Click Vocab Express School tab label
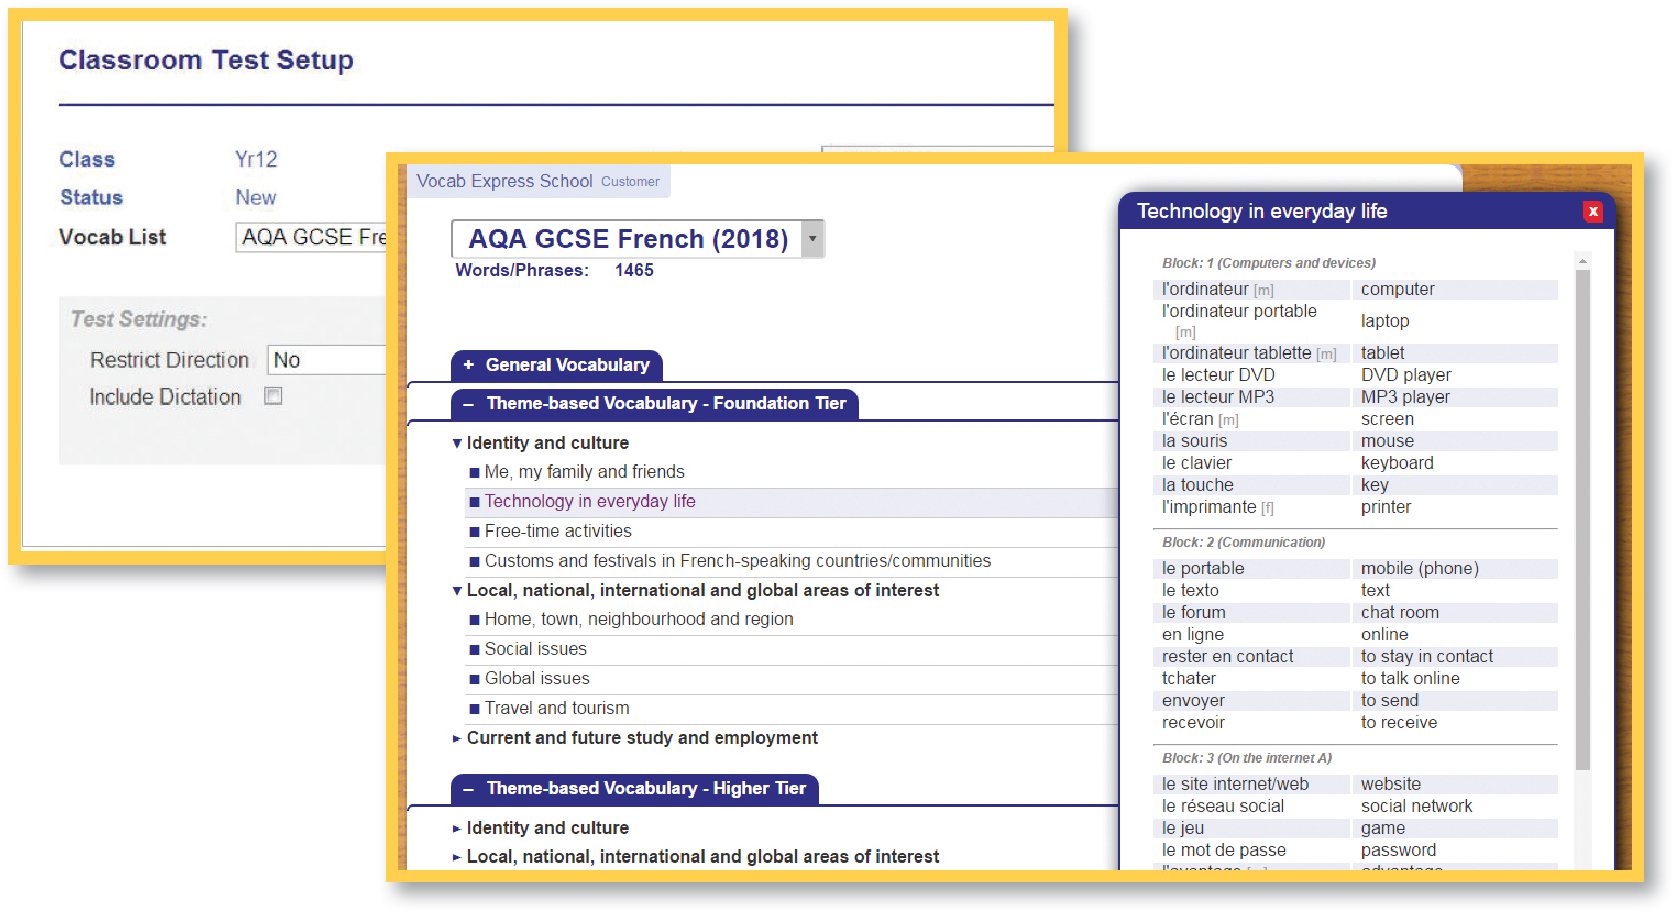Viewport: 1675px width, 912px height. 504,181
